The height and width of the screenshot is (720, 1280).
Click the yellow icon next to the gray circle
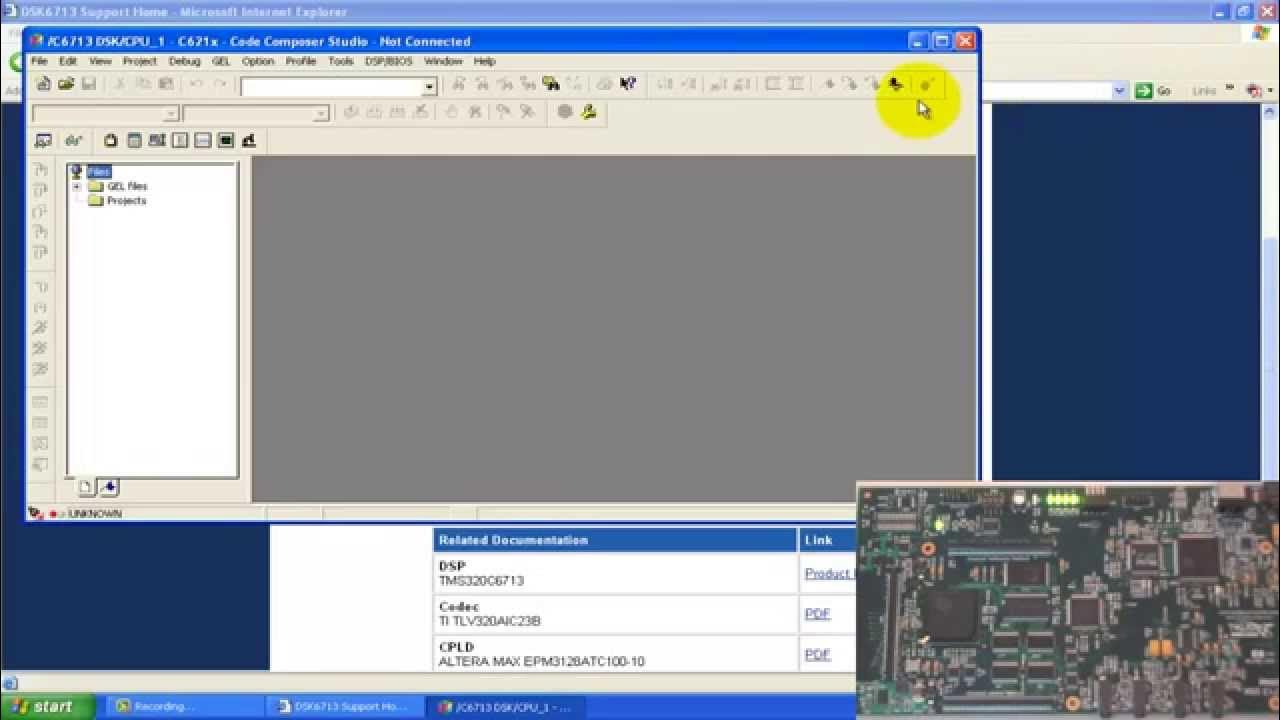click(x=589, y=112)
